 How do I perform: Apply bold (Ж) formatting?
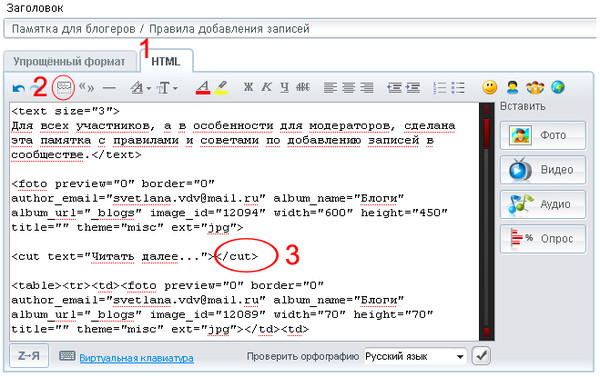(248, 88)
